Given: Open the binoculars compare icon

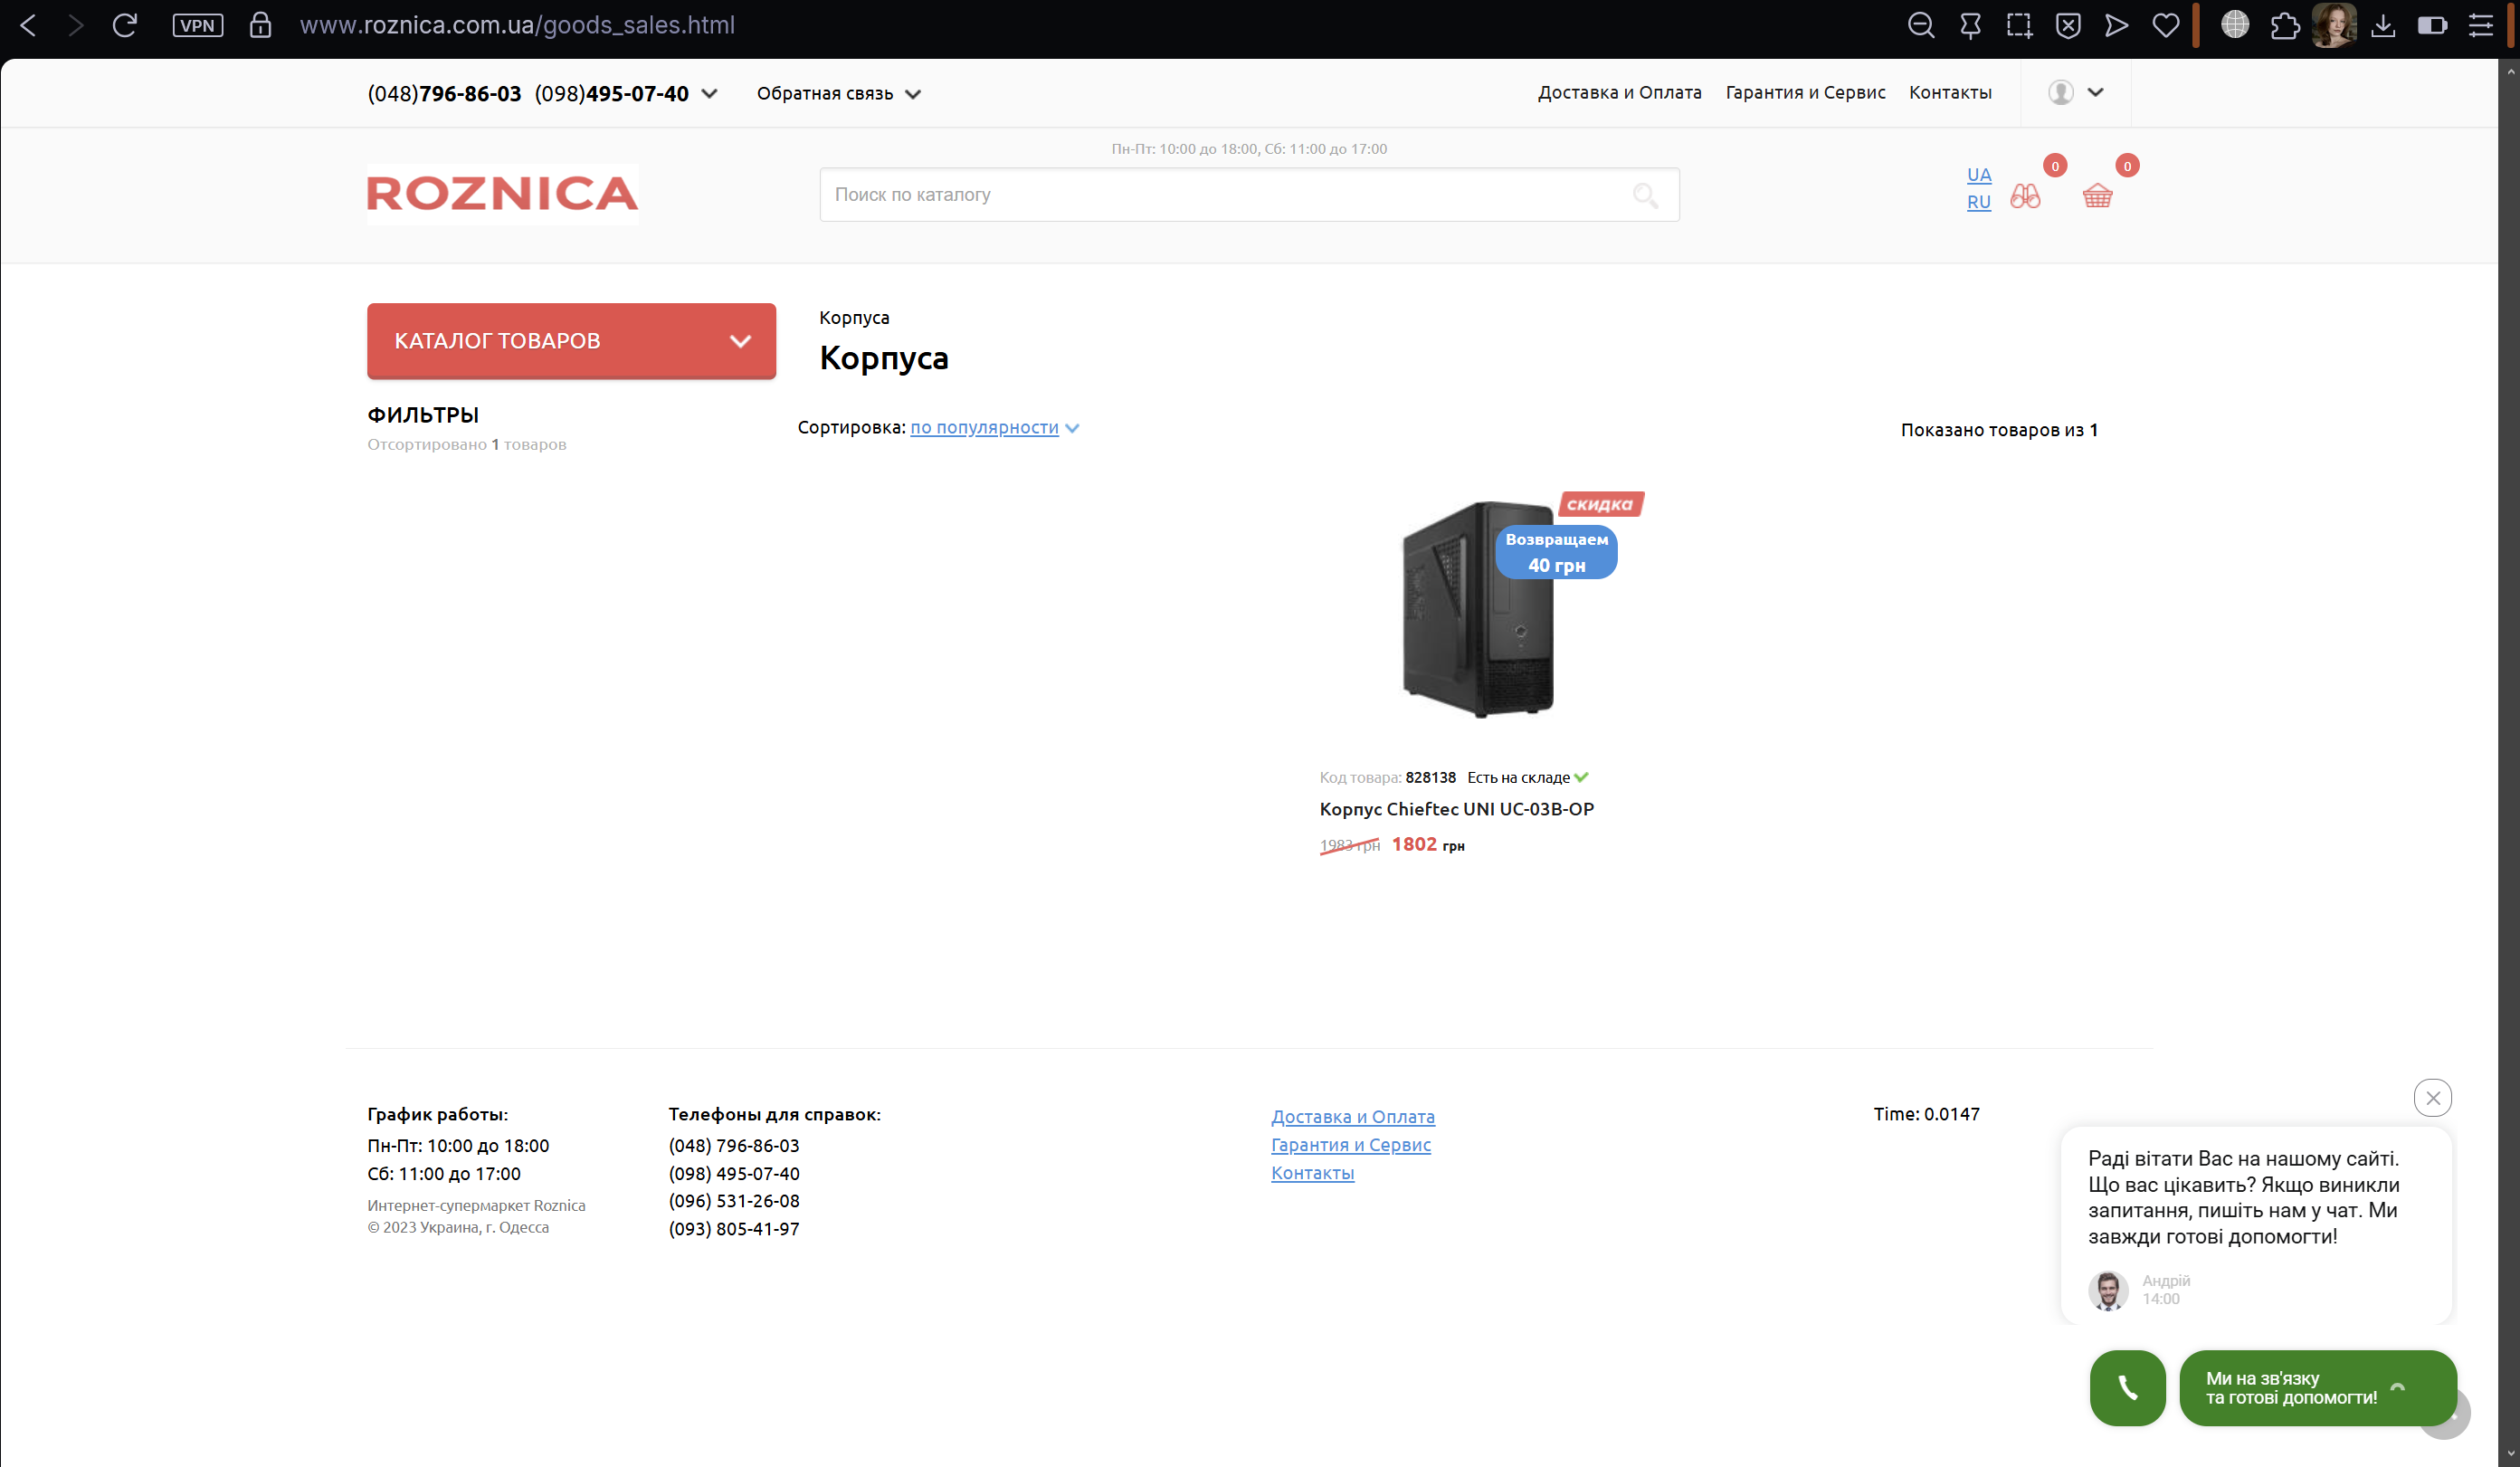Looking at the screenshot, I should (2025, 196).
